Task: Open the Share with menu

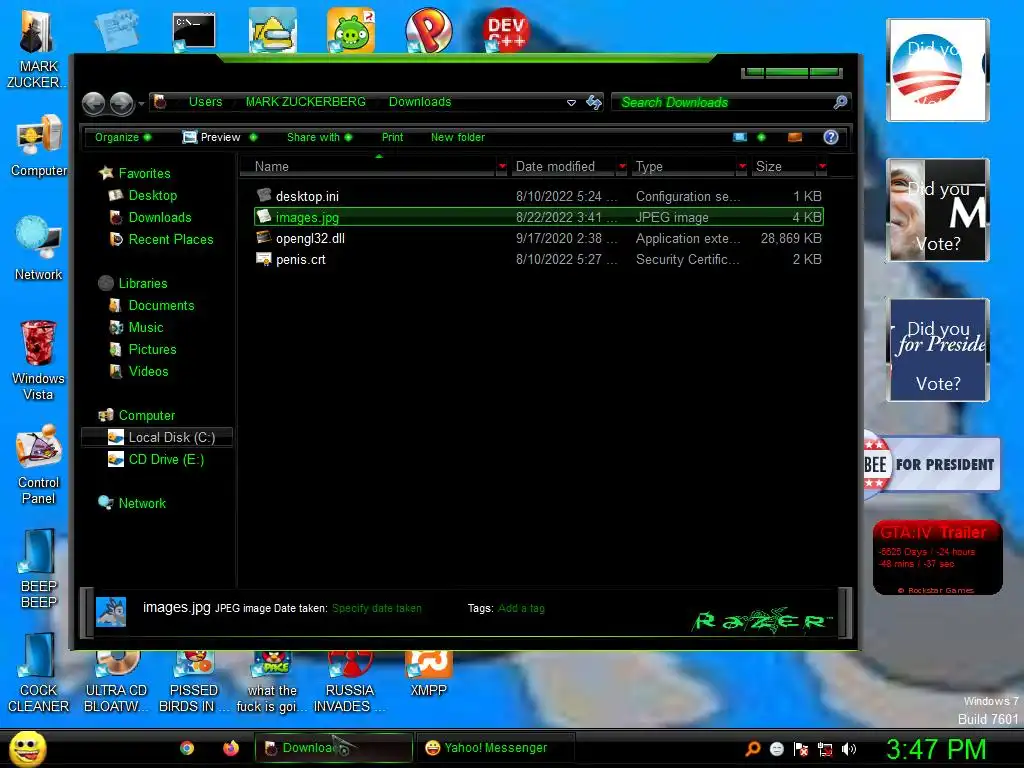Action: click(319, 137)
